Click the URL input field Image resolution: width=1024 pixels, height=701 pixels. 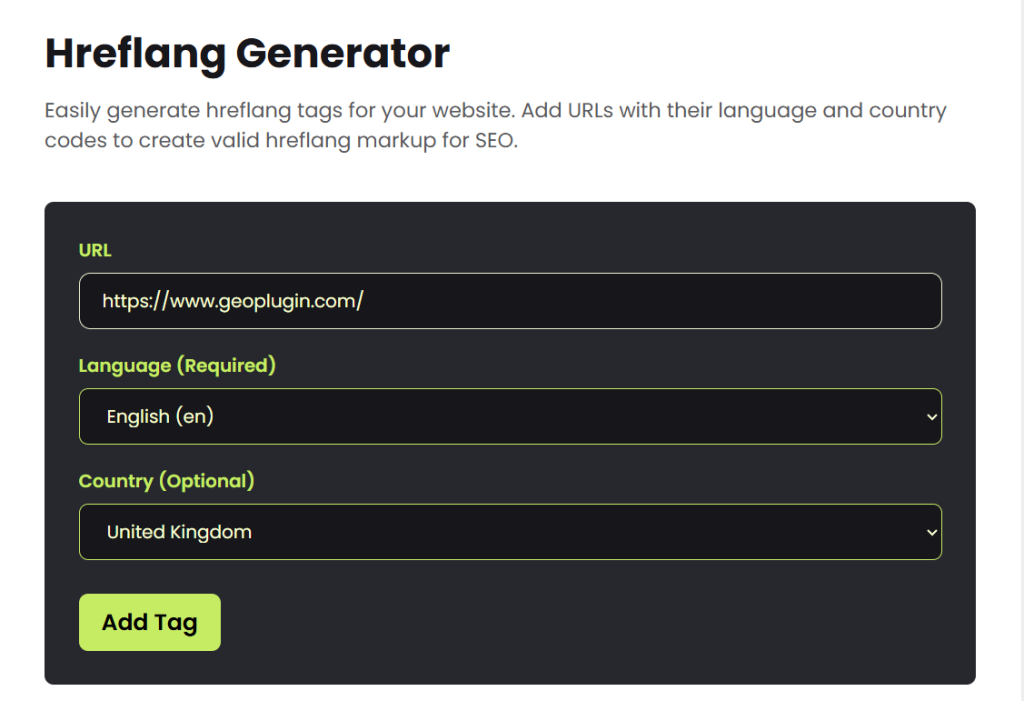tap(510, 300)
